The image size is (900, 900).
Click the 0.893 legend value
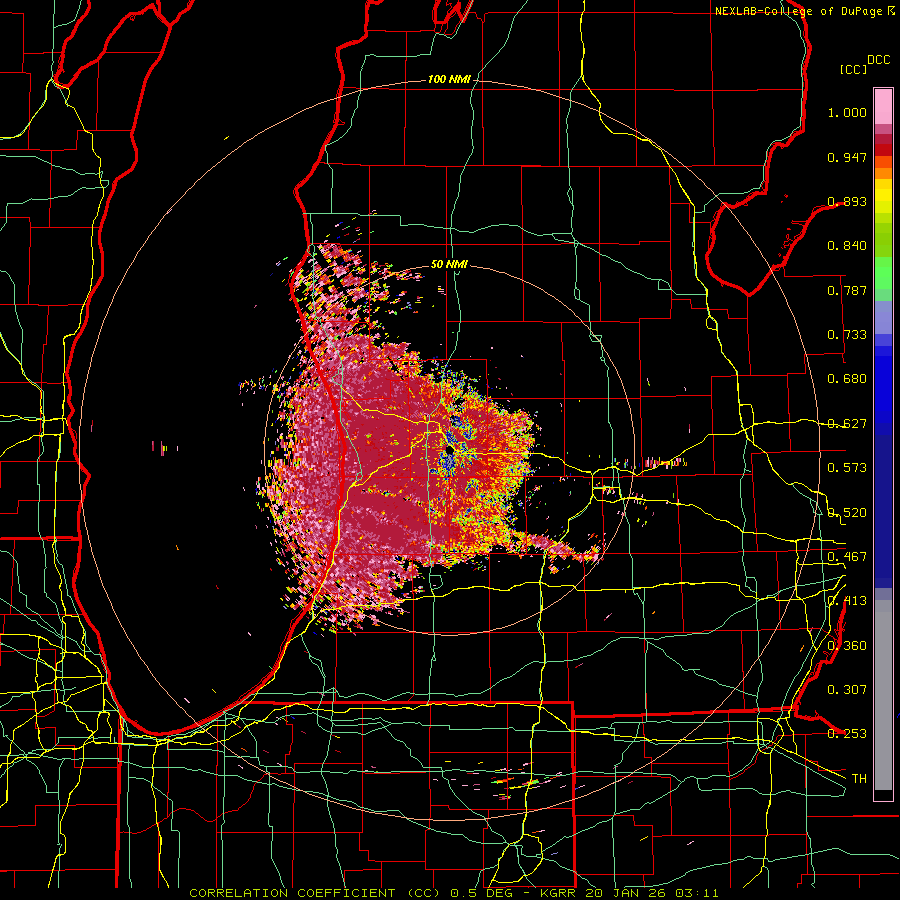point(847,201)
